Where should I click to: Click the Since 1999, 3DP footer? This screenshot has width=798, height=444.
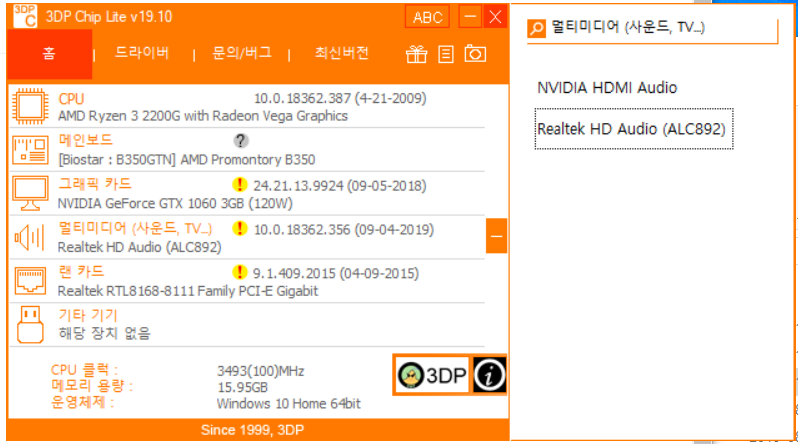pyautogui.click(x=252, y=430)
